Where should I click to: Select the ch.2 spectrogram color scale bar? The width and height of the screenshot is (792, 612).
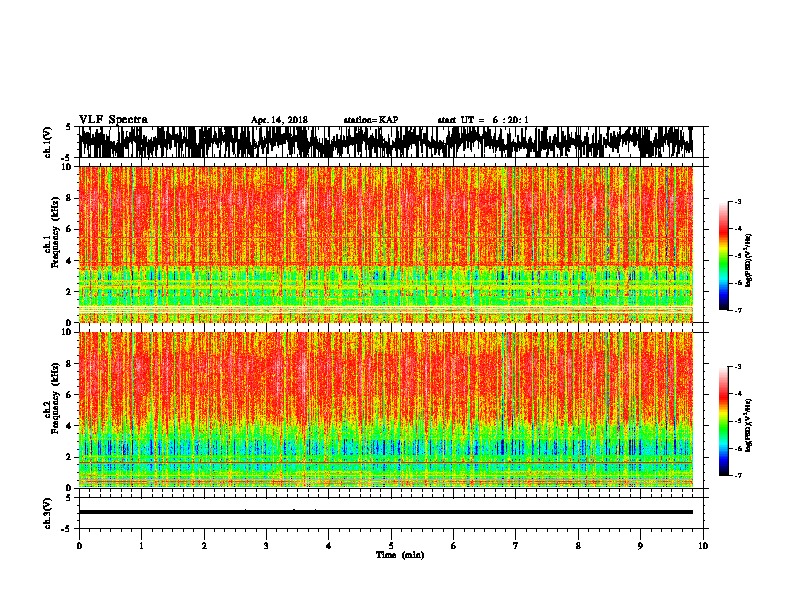coord(723,421)
